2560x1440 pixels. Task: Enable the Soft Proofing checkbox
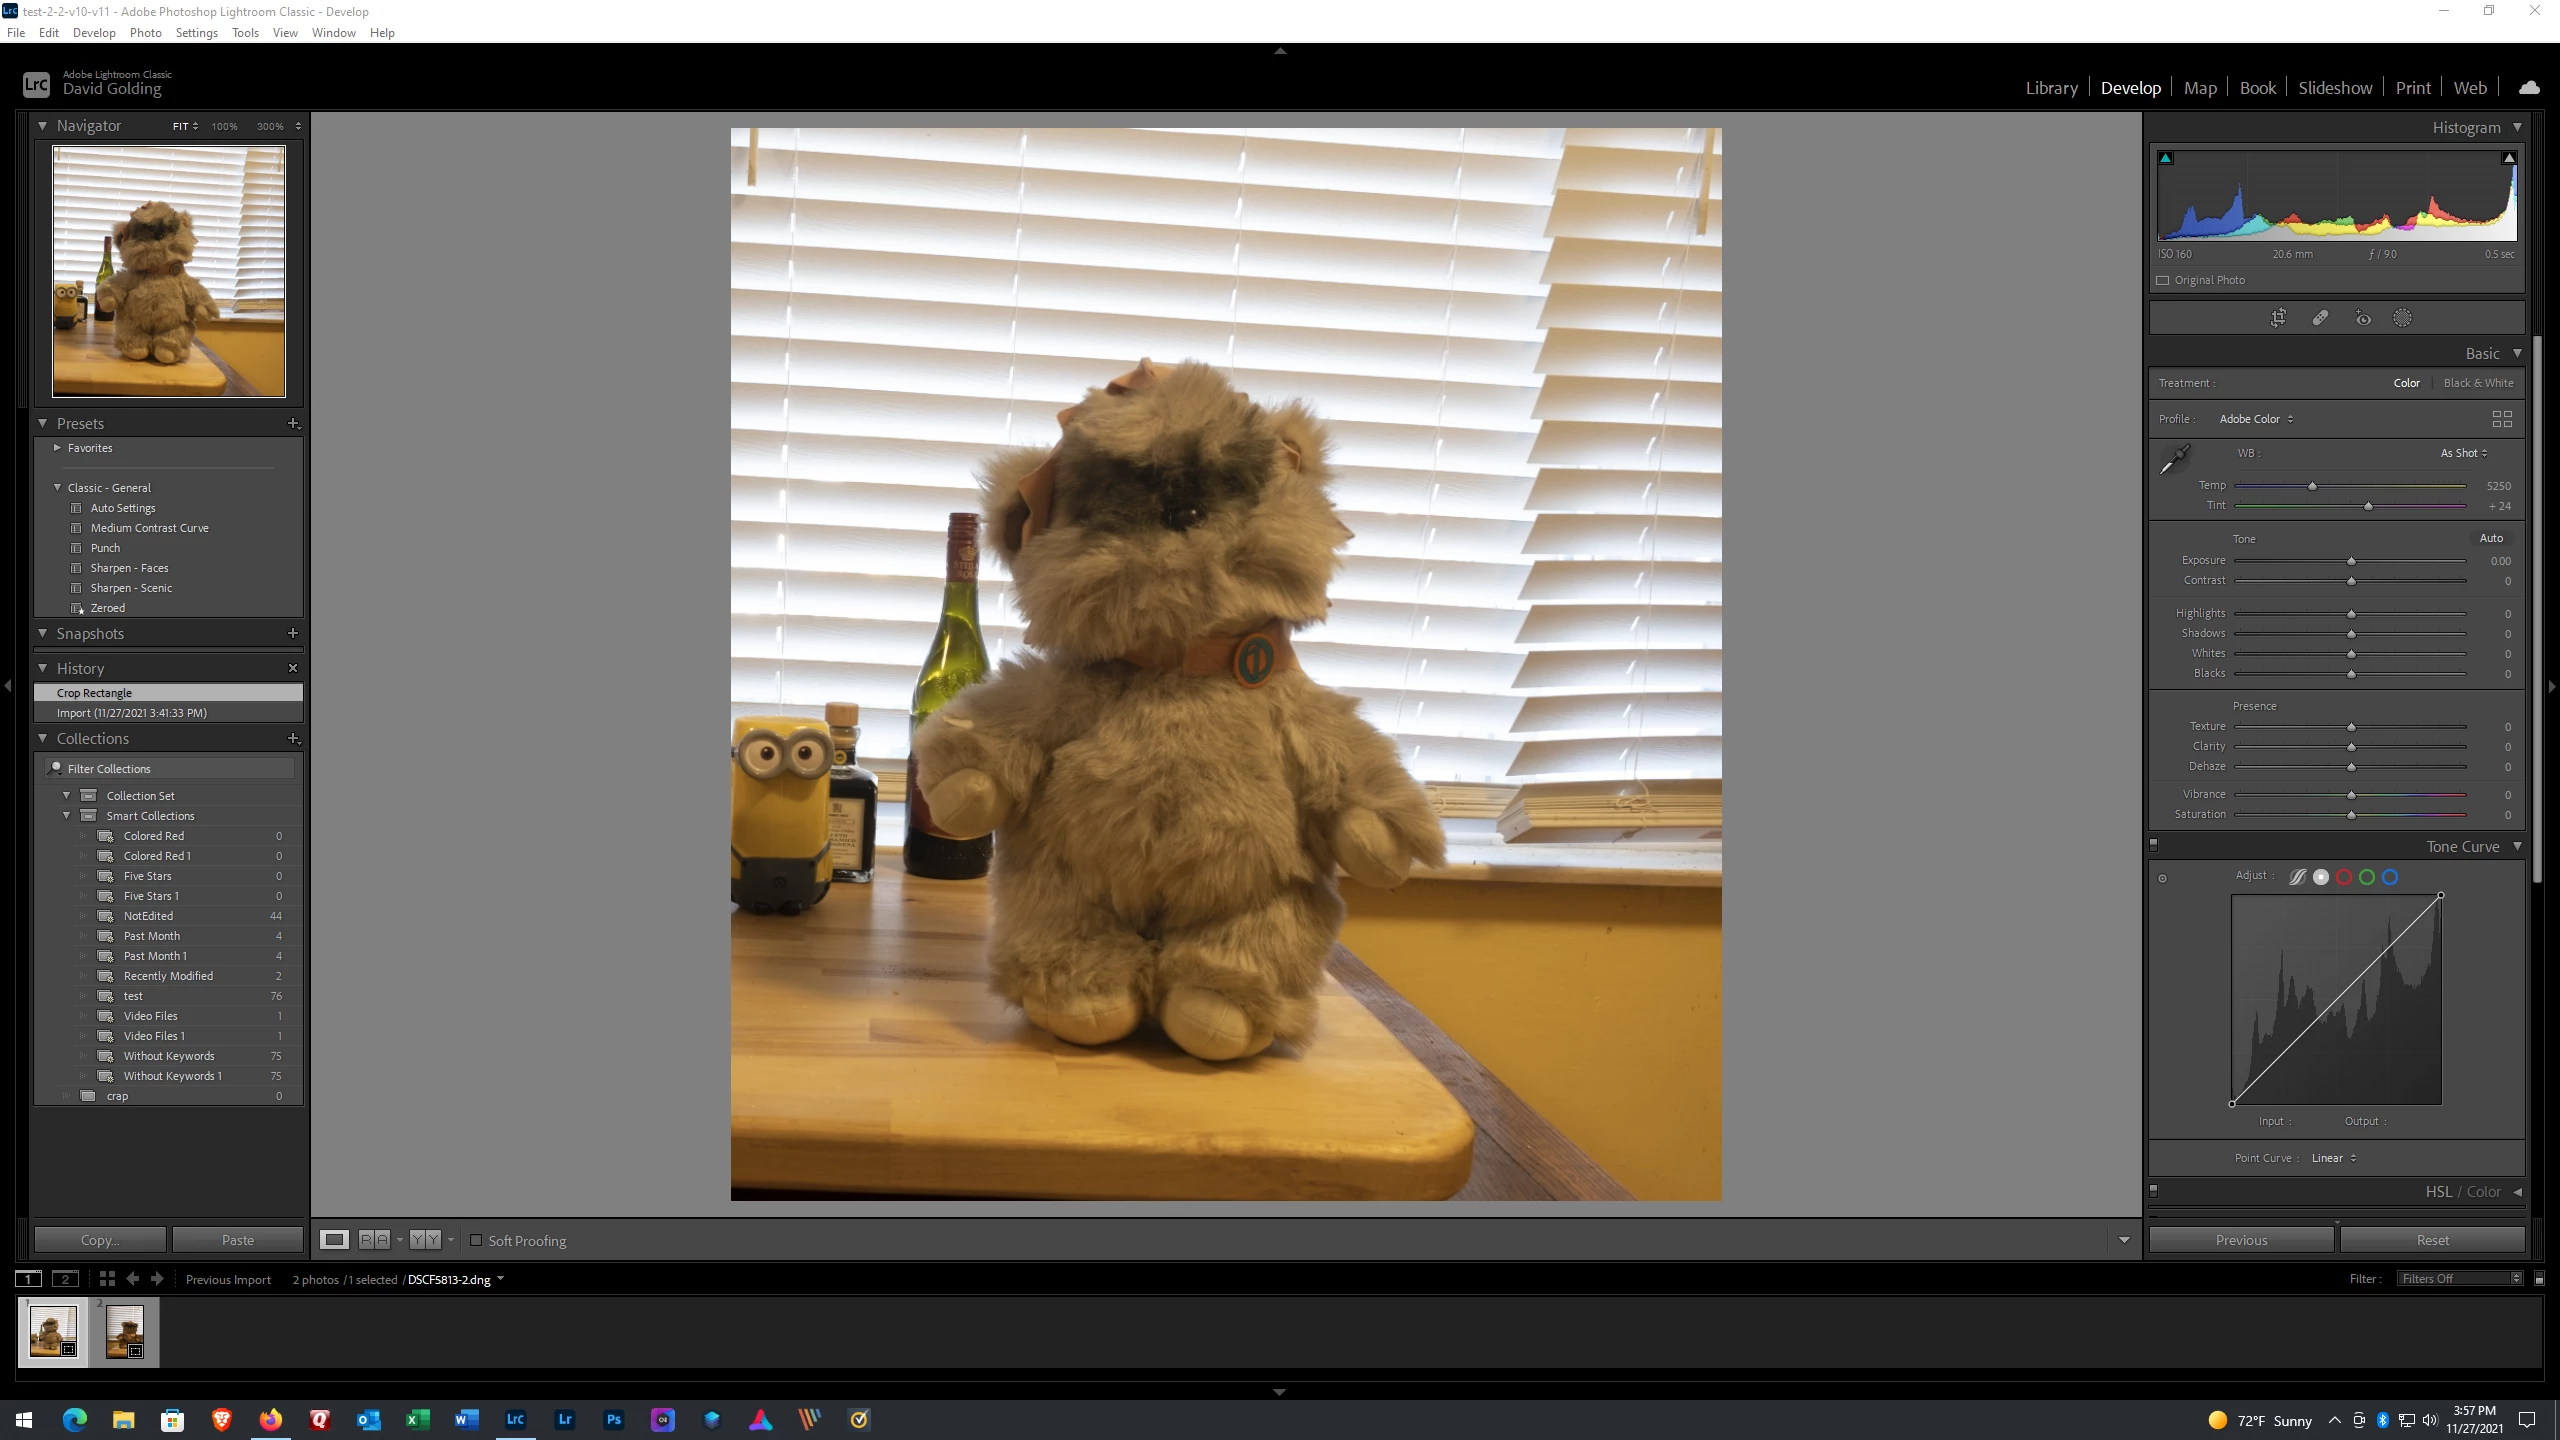point(476,1240)
